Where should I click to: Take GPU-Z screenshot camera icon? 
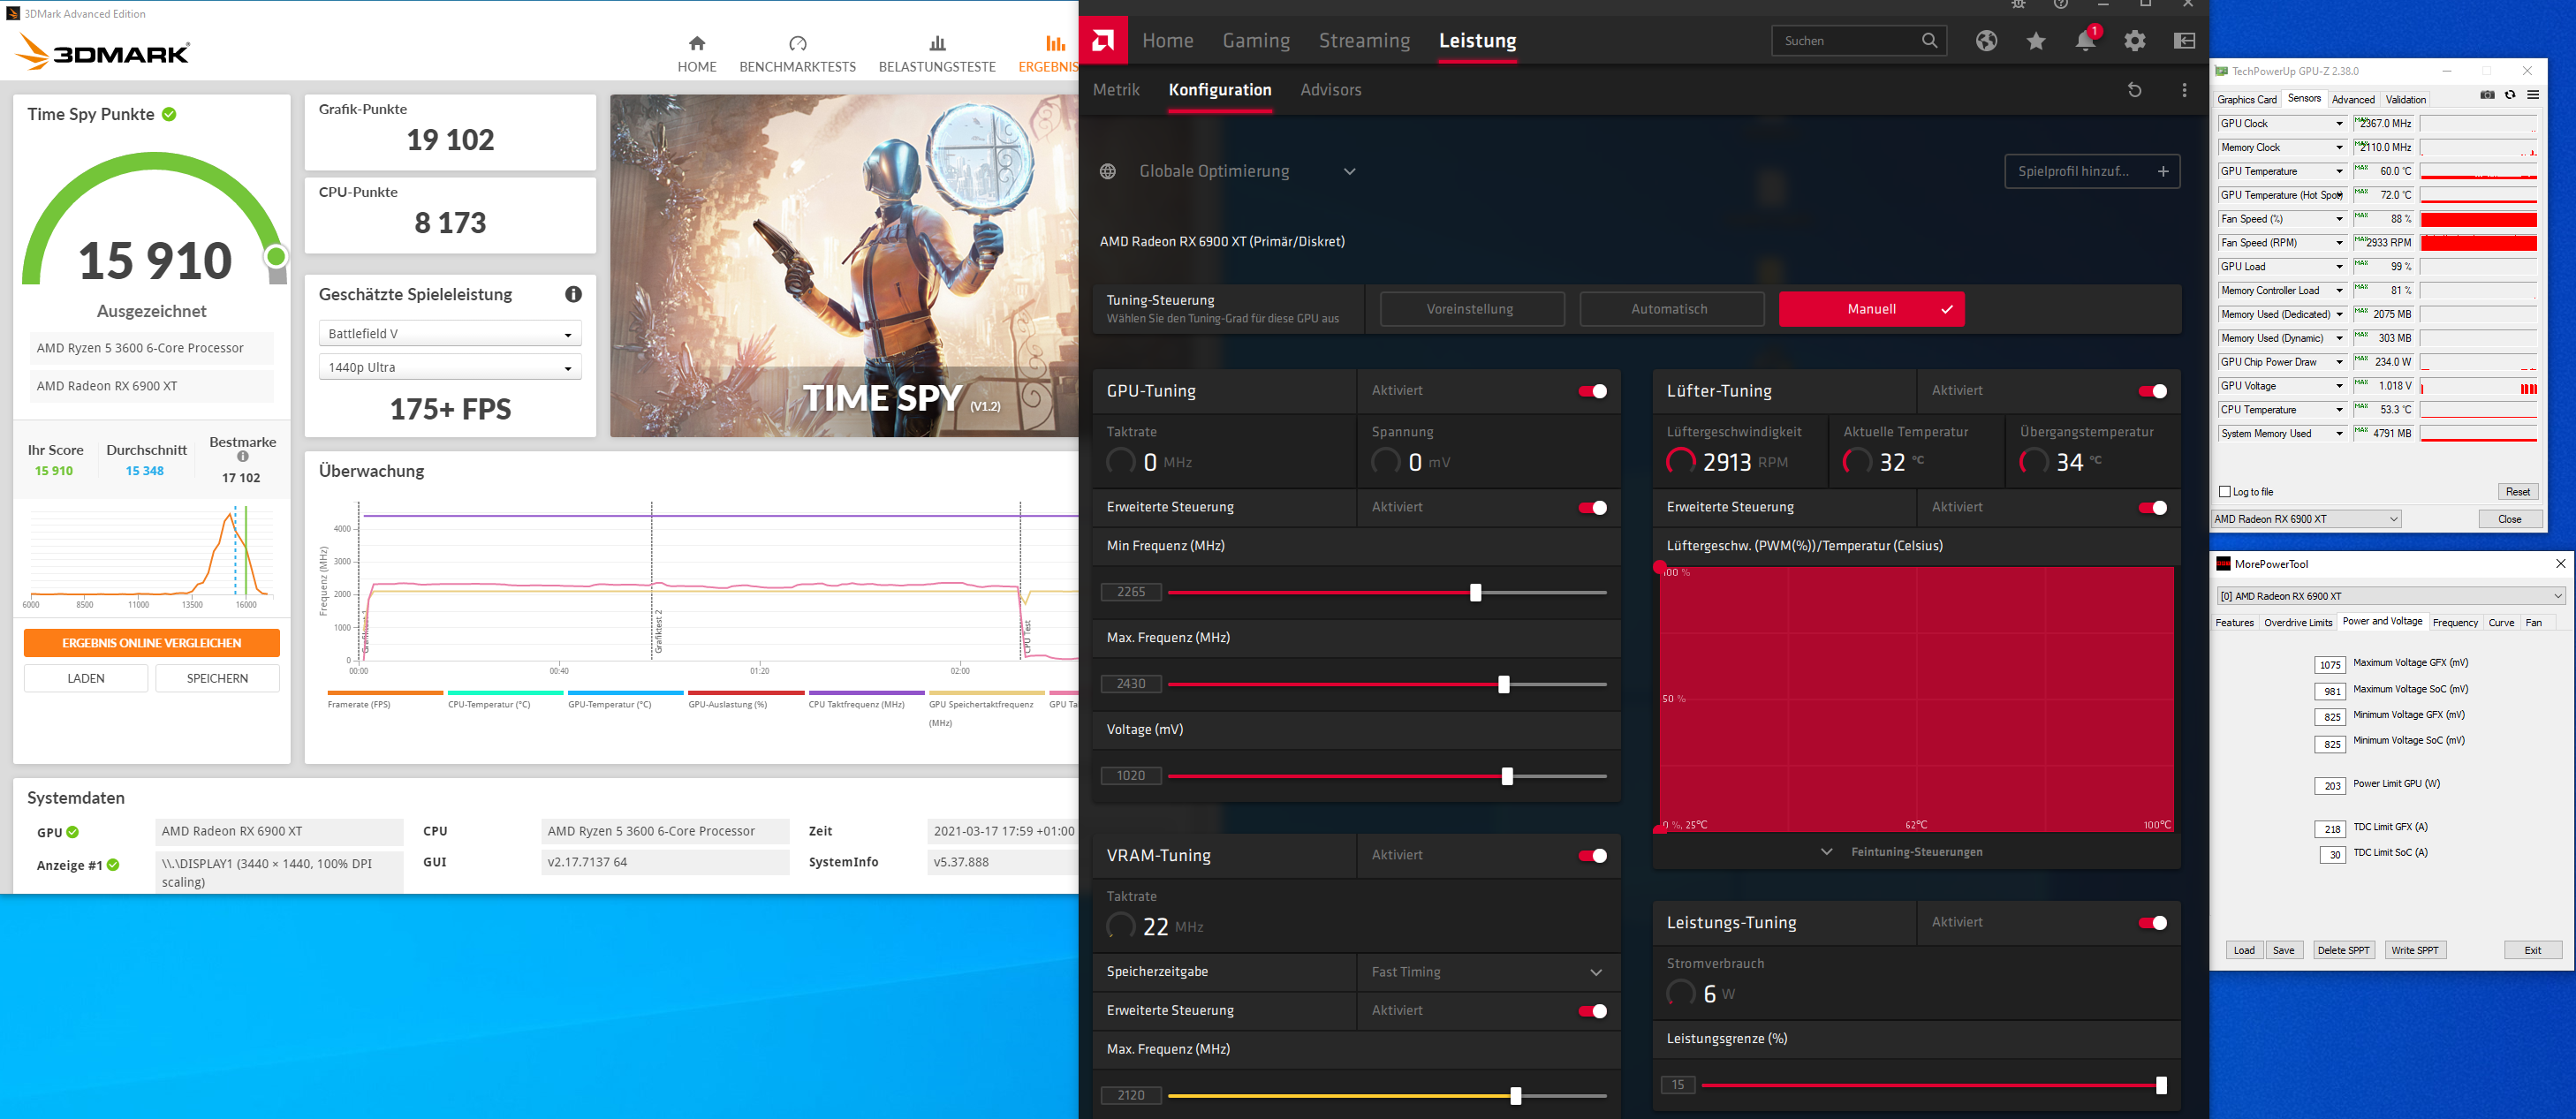click(2487, 96)
